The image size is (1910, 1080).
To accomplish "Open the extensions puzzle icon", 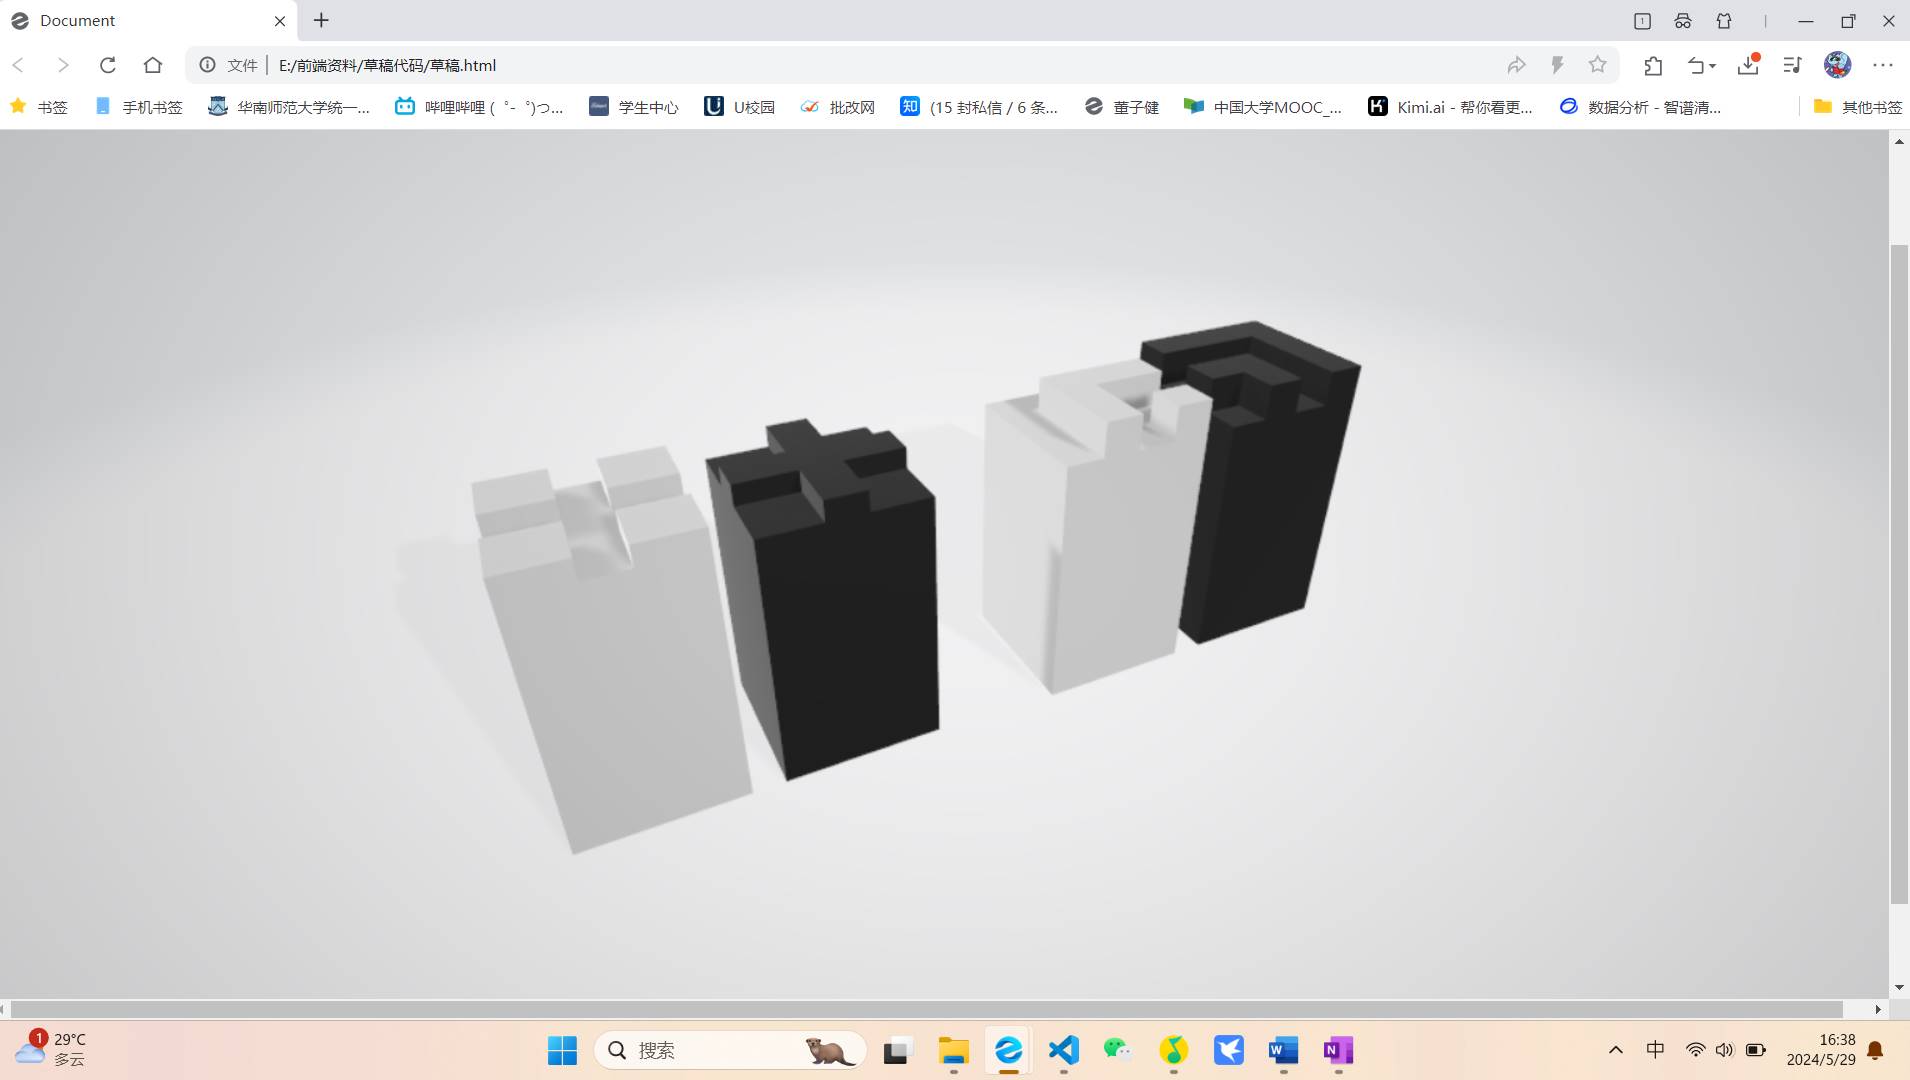I will coord(1653,65).
